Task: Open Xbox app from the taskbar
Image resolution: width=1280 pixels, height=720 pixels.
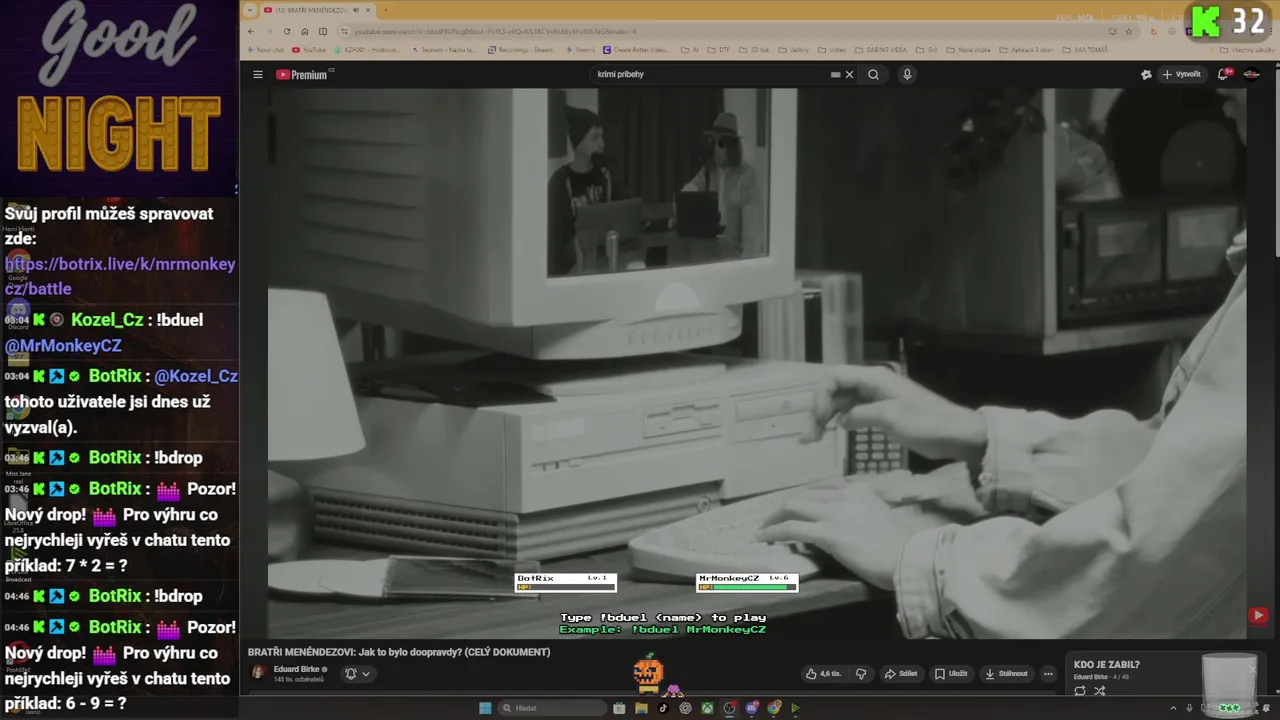Action: (707, 708)
